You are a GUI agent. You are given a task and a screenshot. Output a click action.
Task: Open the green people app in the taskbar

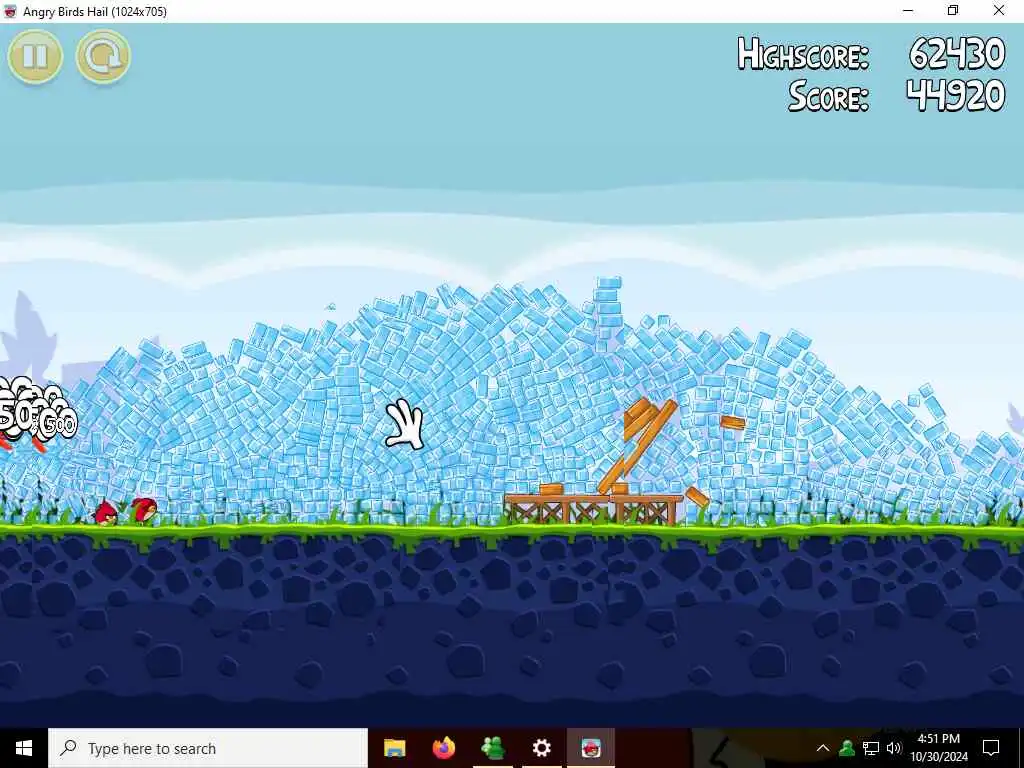click(x=493, y=748)
